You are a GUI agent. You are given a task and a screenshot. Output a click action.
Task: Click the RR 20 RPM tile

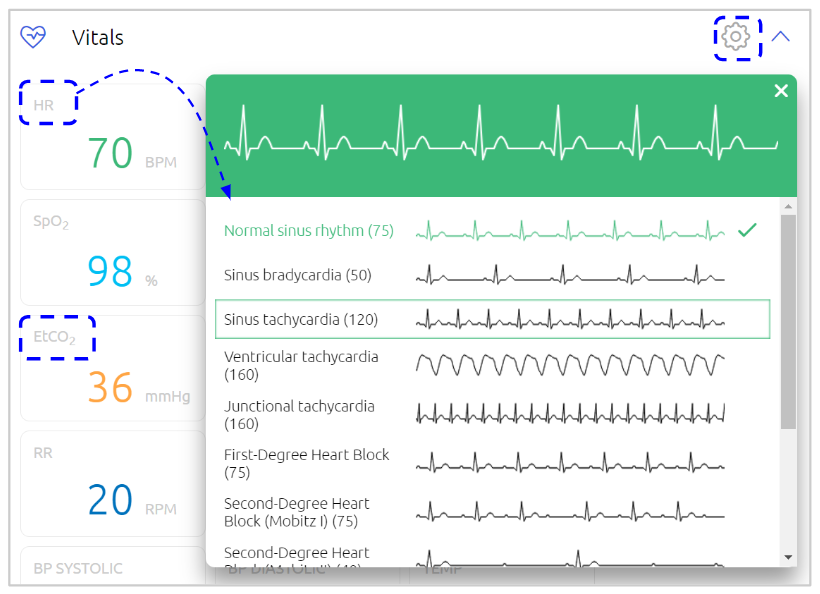point(110,485)
